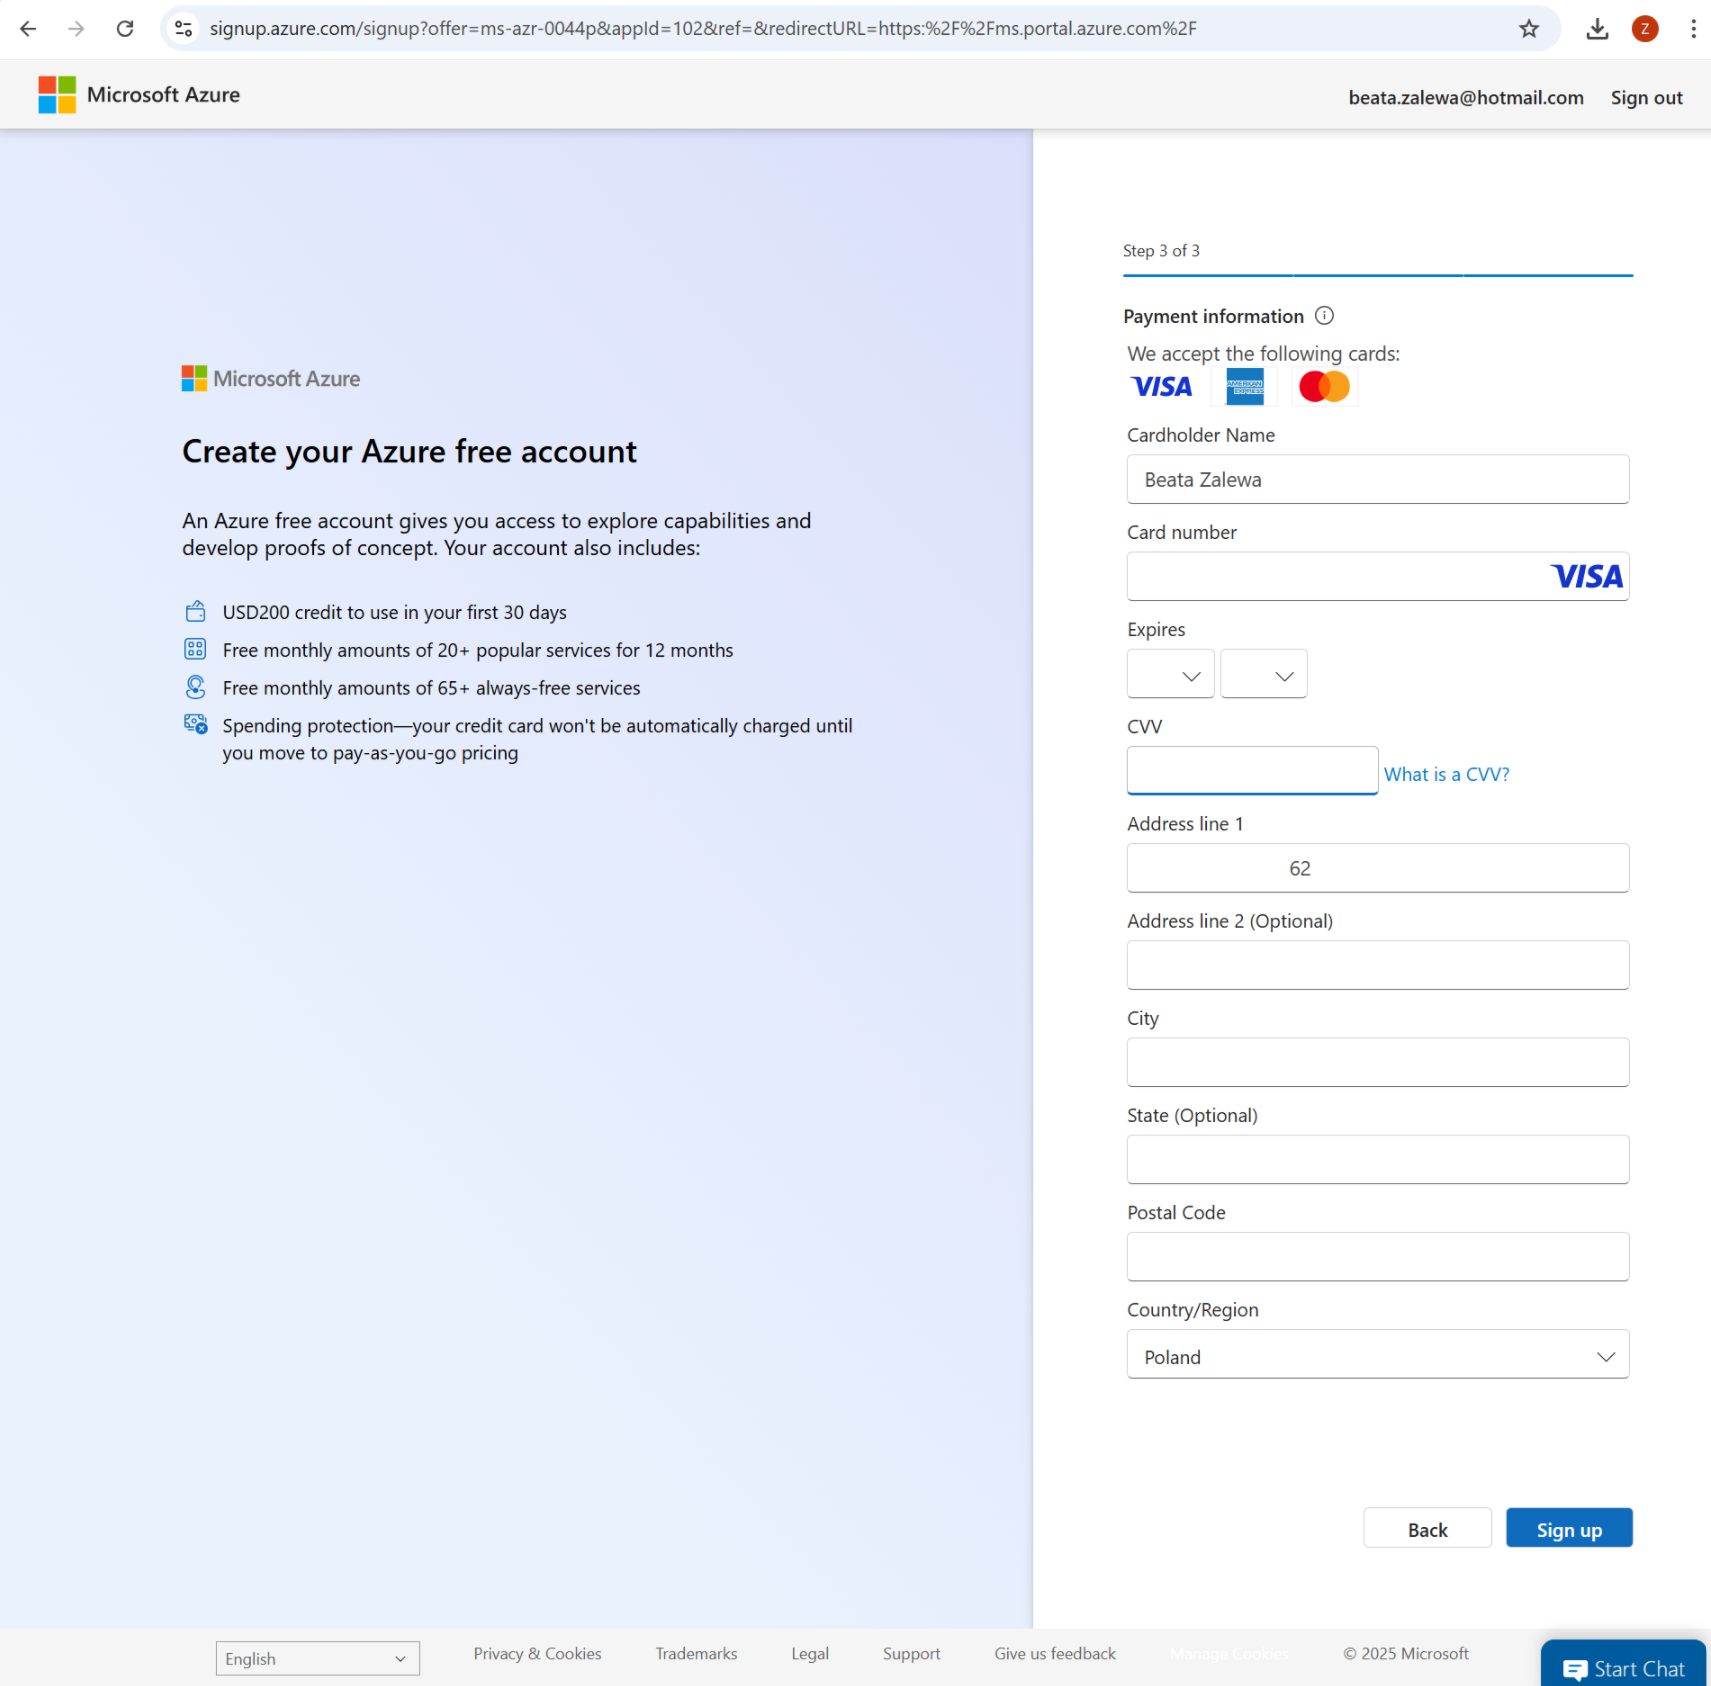This screenshot has width=1711, height=1686.
Task: Open browser downloads icon
Action: [x=1597, y=29]
